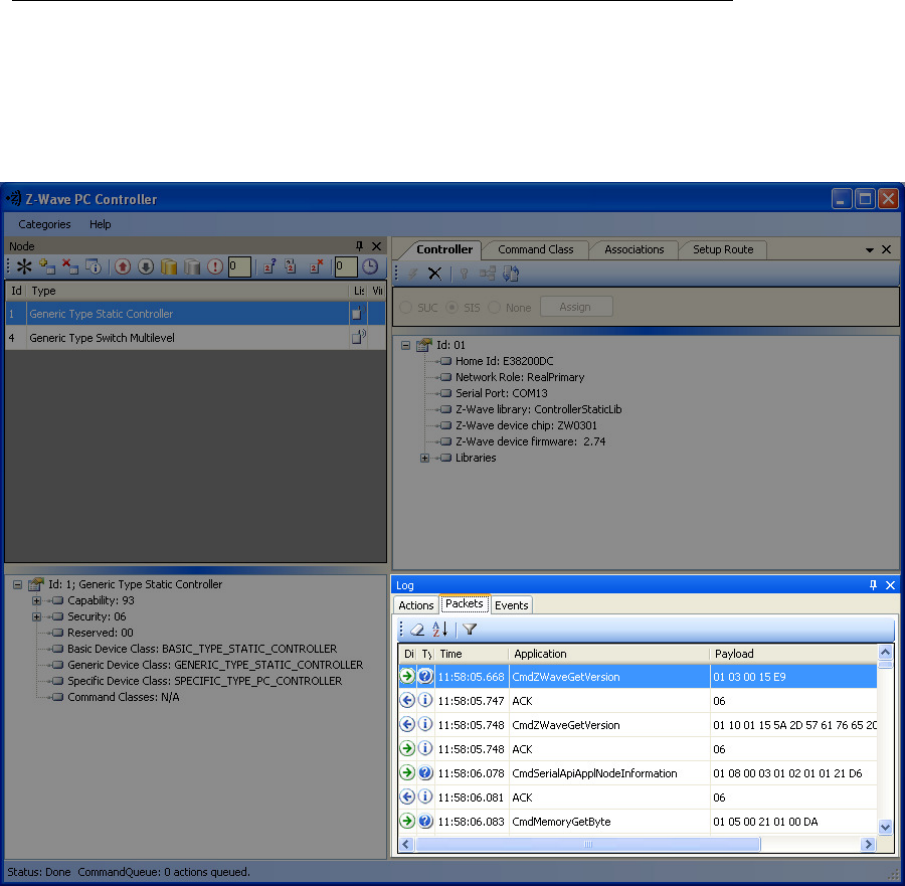
Task: Click the yellow cylinders icon
Action: pos(169,267)
